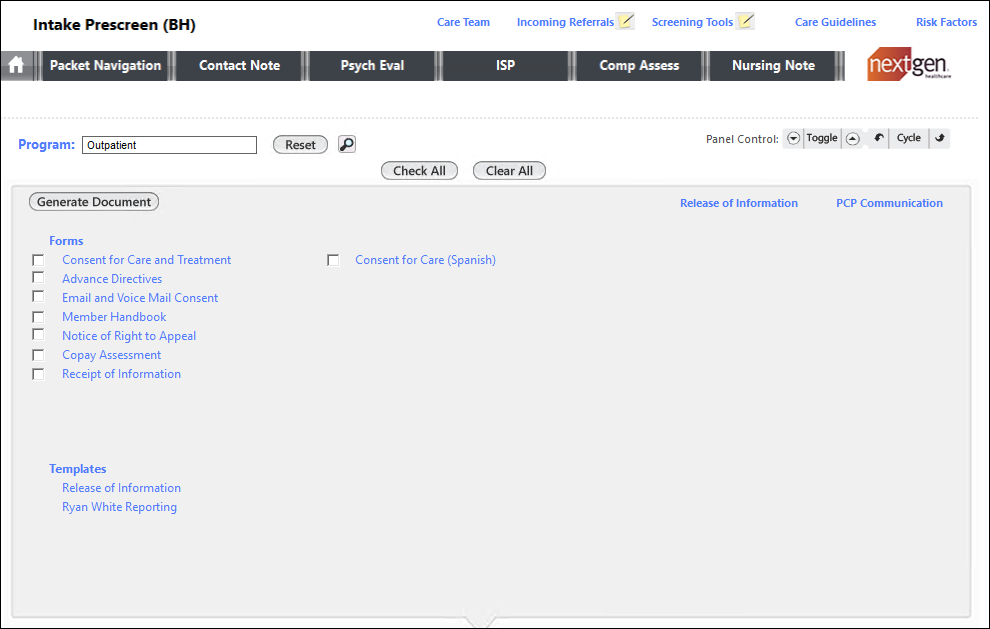The image size is (990, 629).
Task: Click the cycle forward arrow in Panel Control
Action: (940, 139)
